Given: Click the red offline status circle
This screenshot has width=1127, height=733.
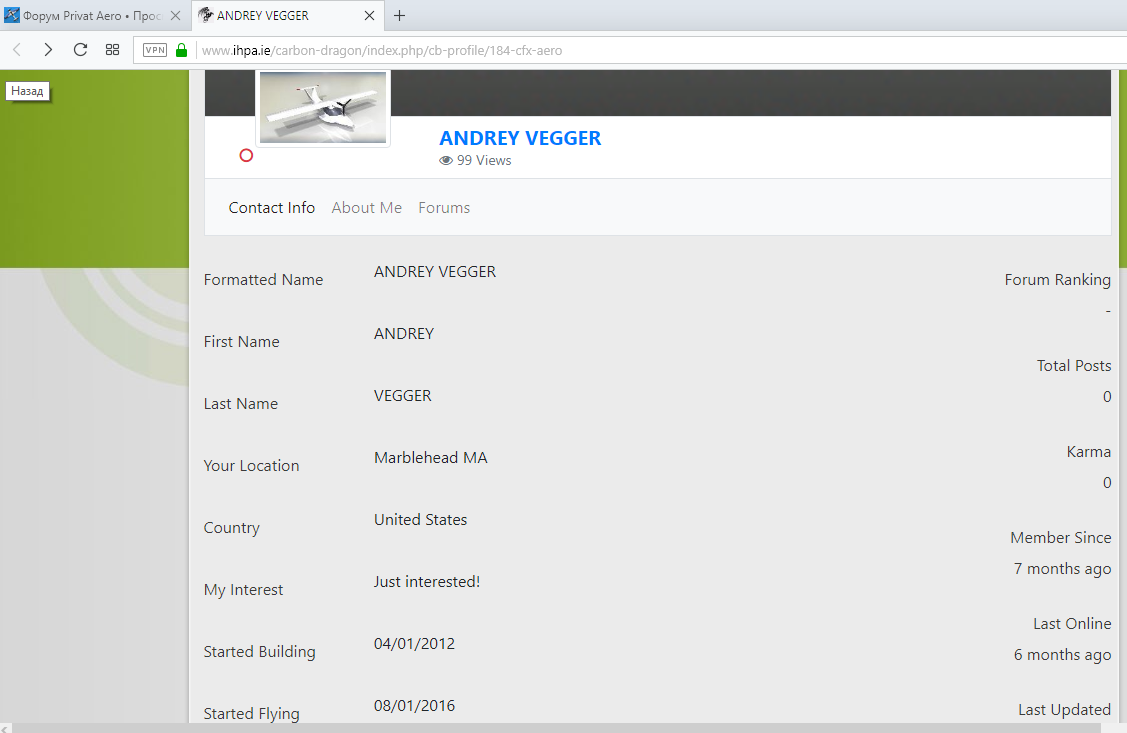Looking at the screenshot, I should 246,155.
